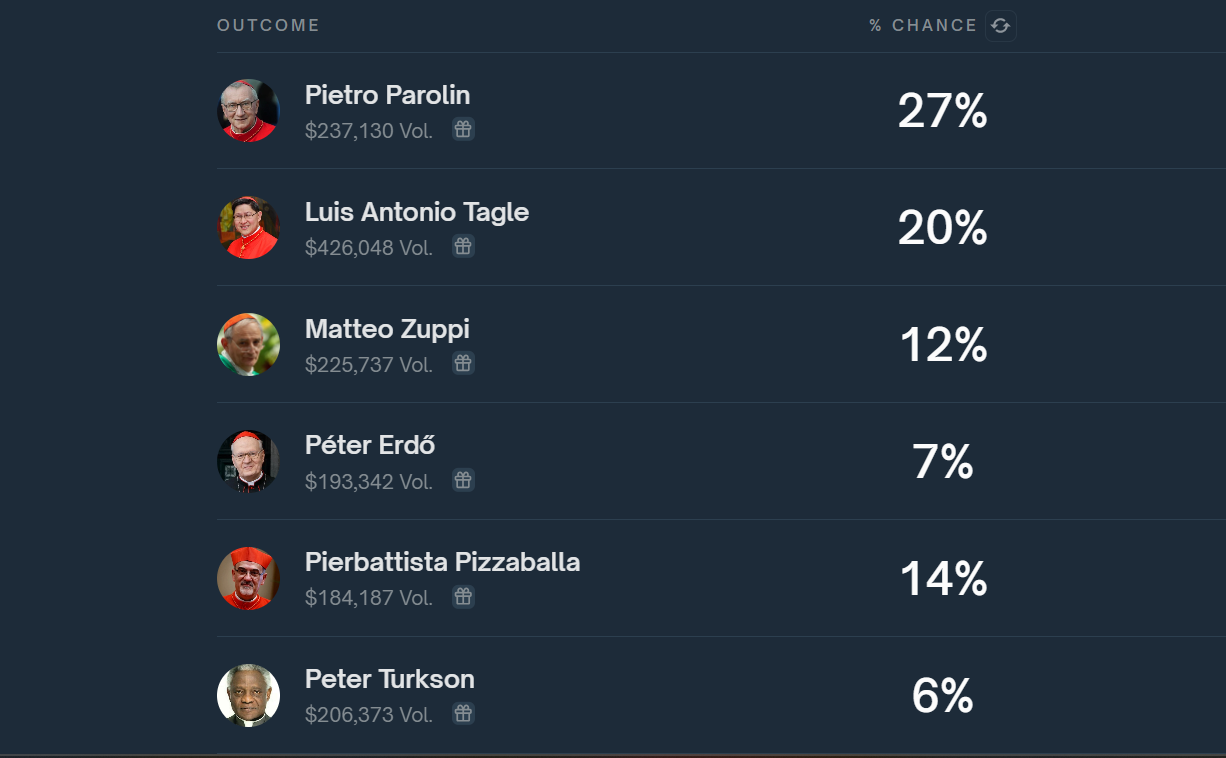The width and height of the screenshot is (1226, 758).
Task: Open Luis Antonio Tagle's avatar photo
Action: coord(248,228)
